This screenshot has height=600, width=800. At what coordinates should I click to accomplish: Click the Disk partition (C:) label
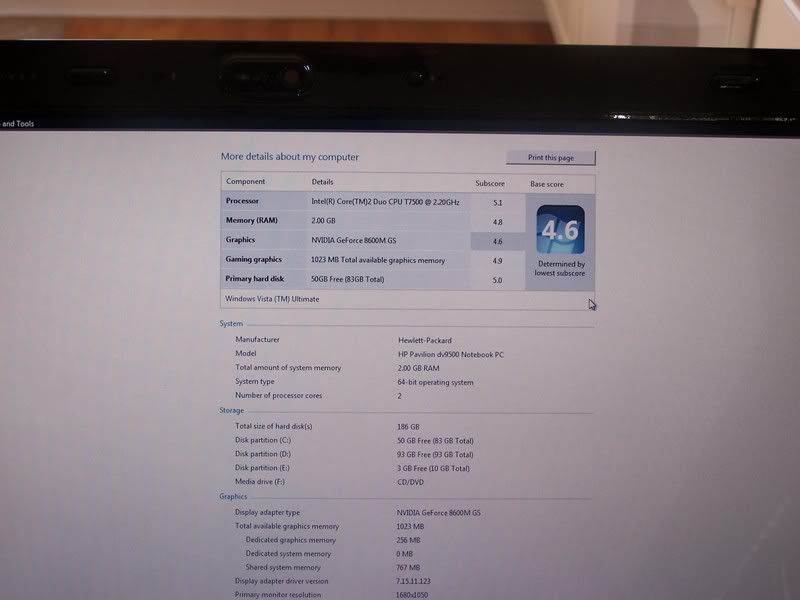(x=263, y=440)
